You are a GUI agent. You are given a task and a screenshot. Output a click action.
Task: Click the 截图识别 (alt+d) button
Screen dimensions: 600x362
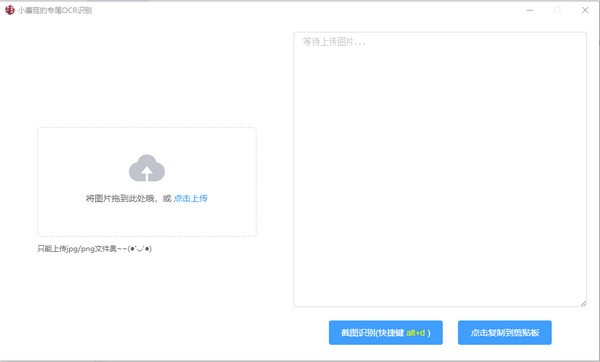386,333
